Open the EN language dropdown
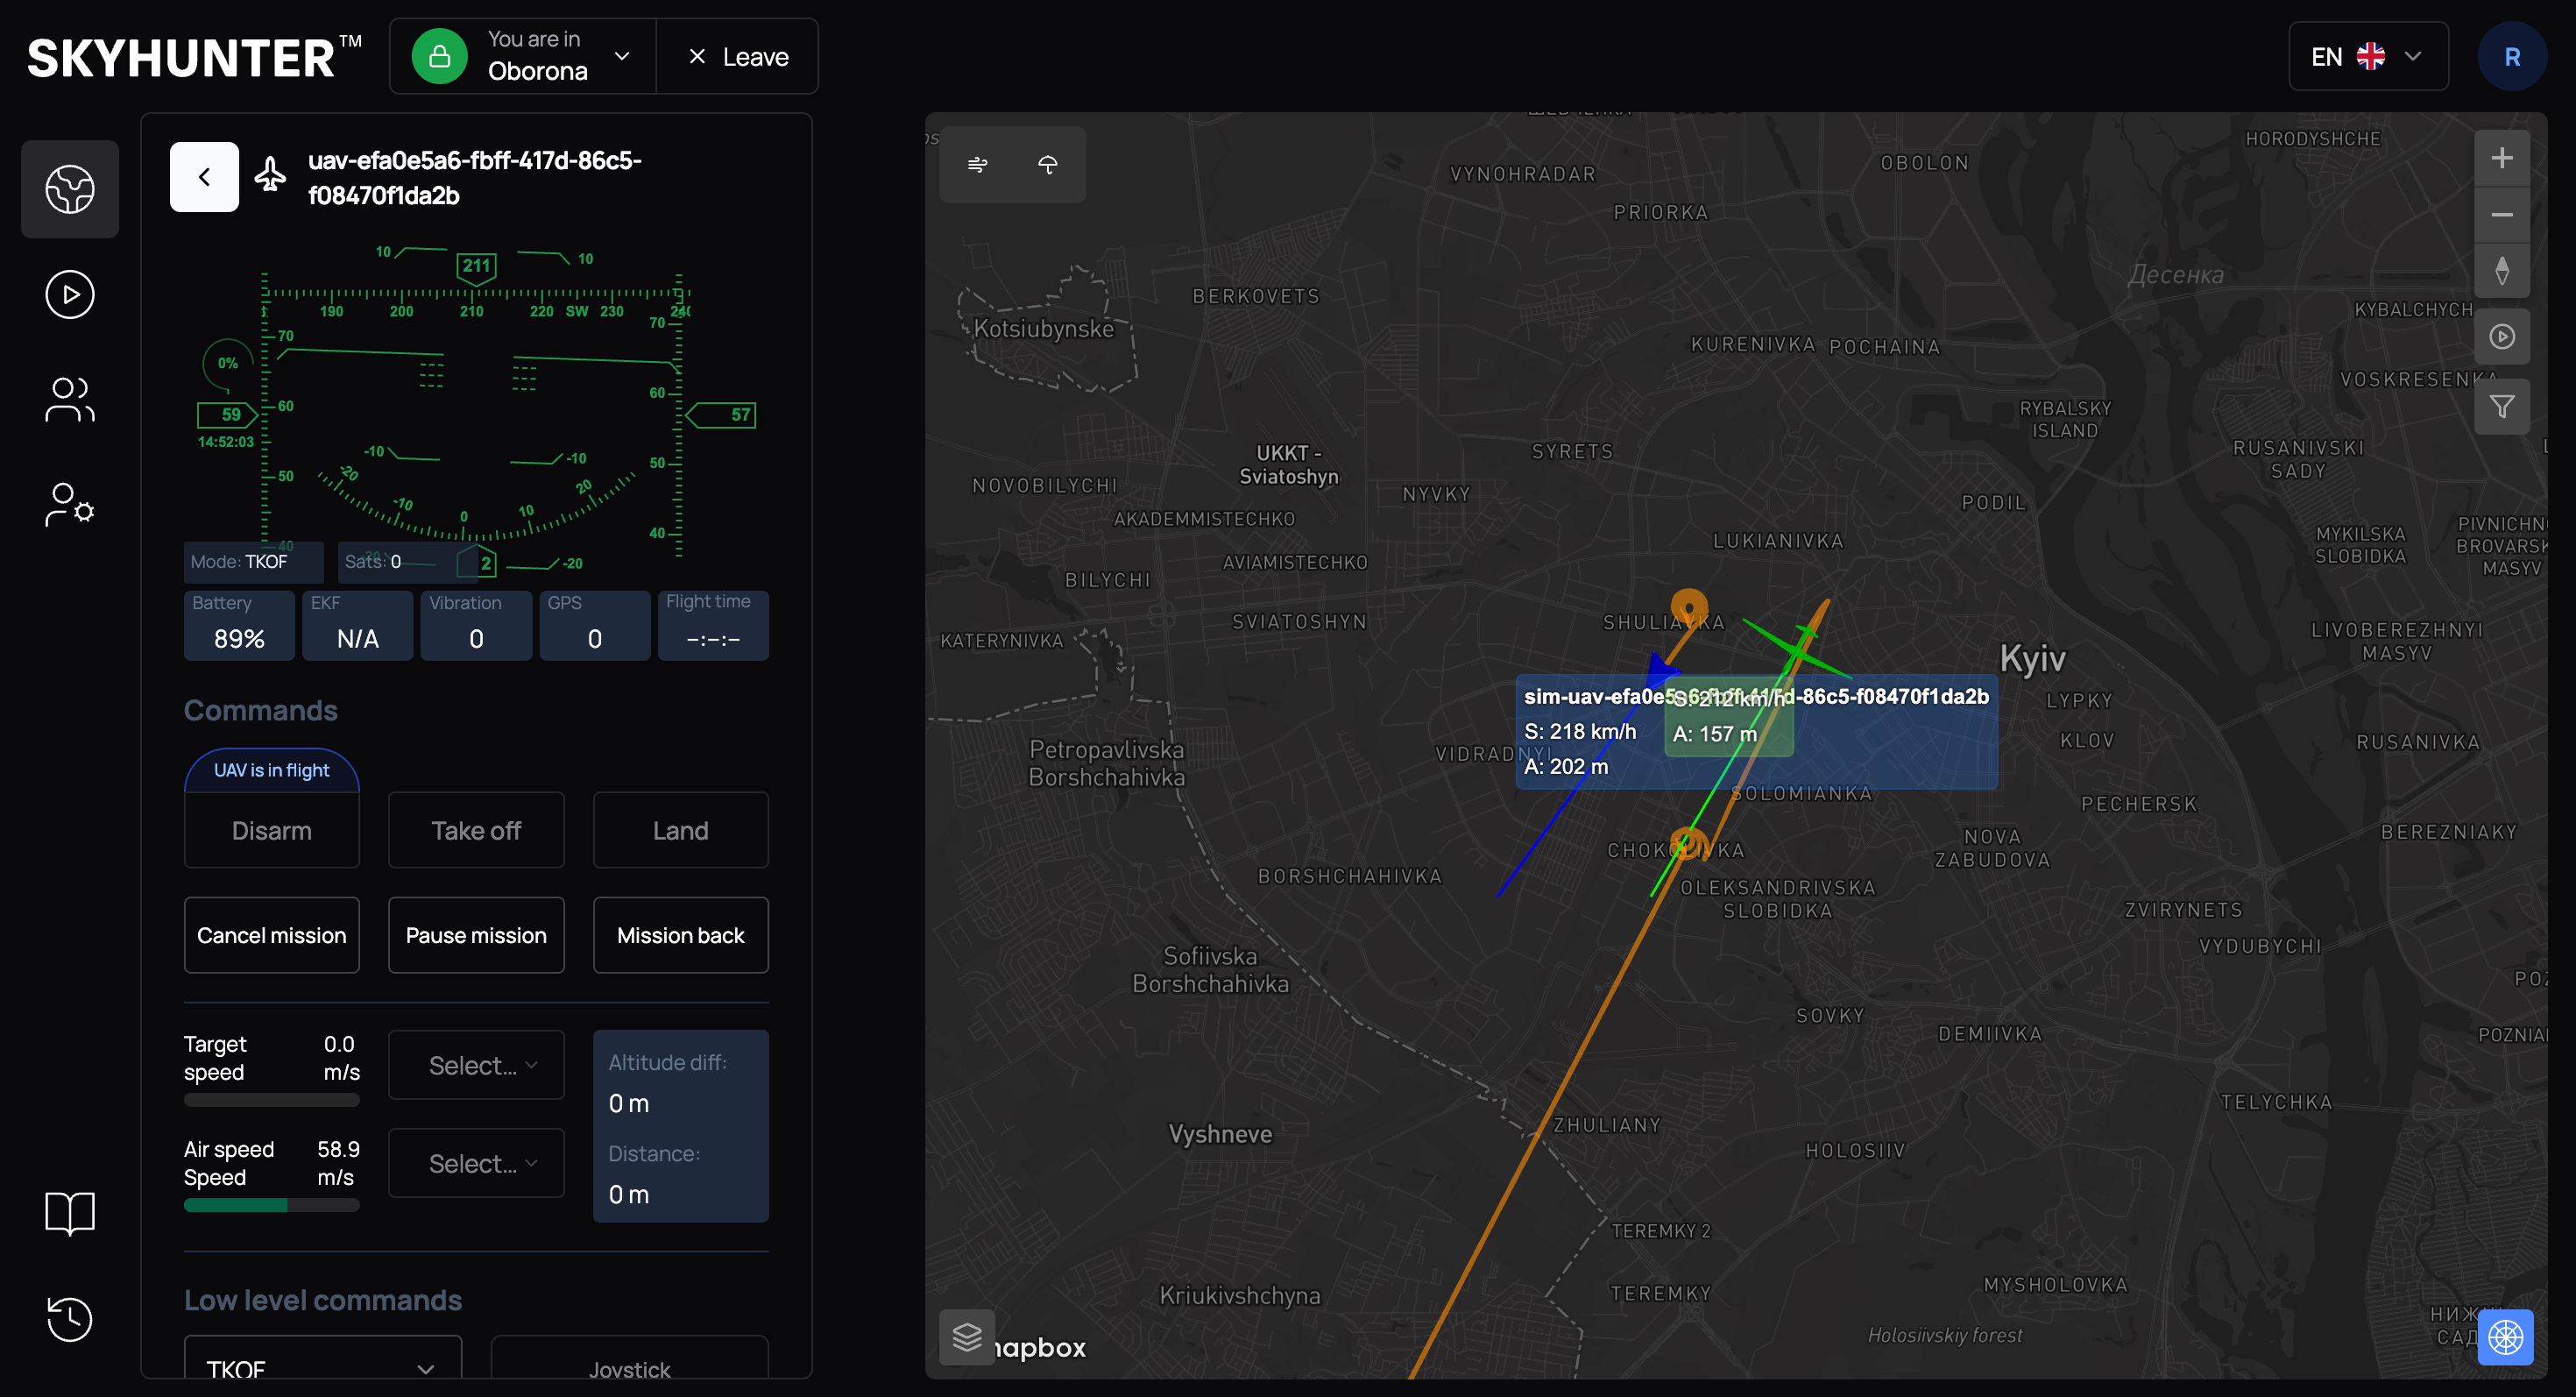 2368,56
